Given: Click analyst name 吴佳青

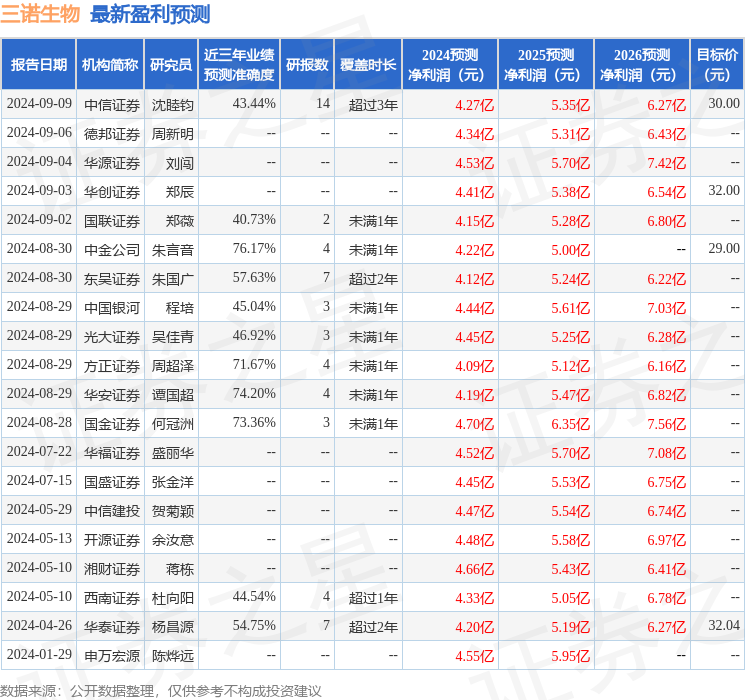Looking at the screenshot, I should point(172,337).
